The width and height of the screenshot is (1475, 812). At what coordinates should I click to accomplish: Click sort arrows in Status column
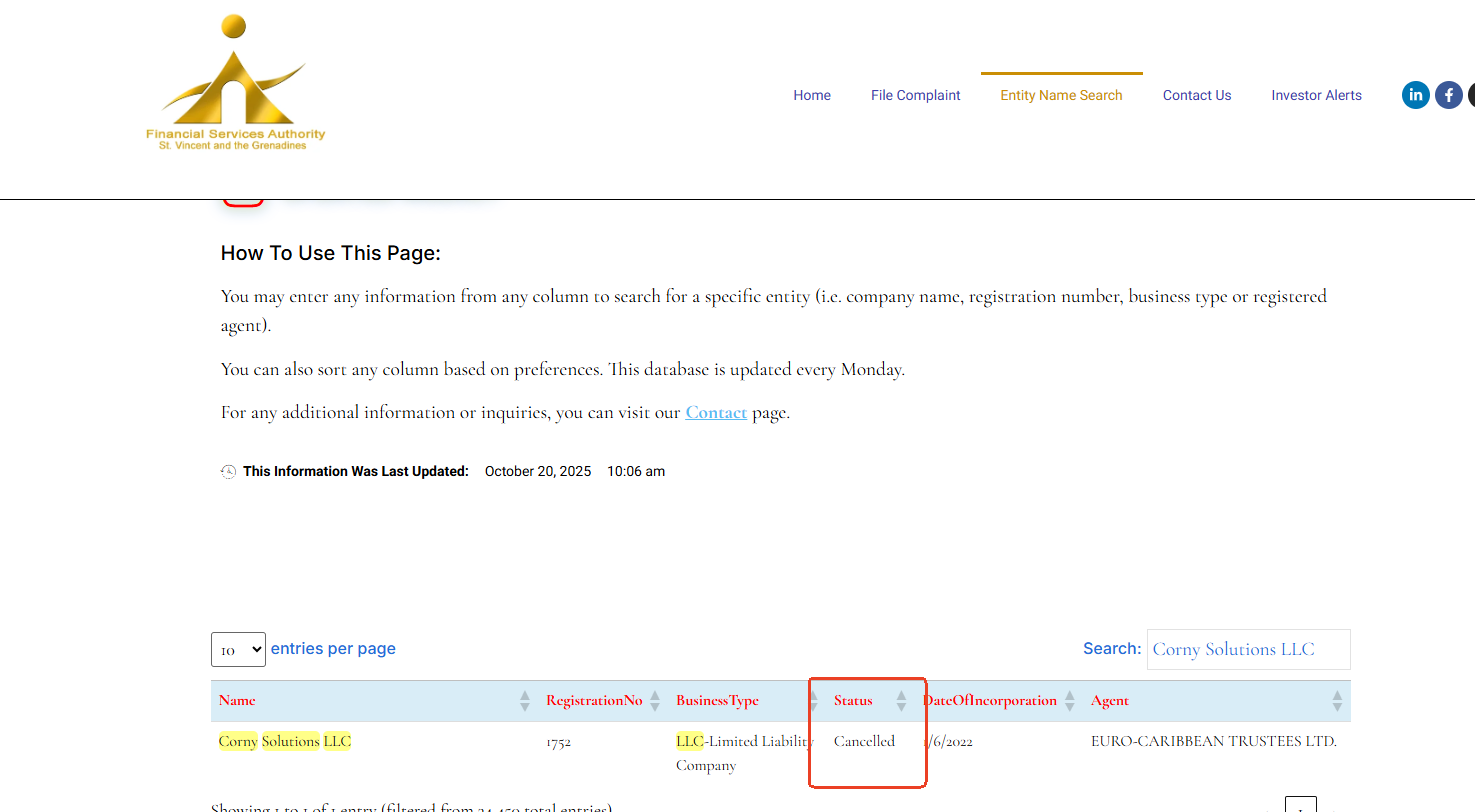point(901,701)
